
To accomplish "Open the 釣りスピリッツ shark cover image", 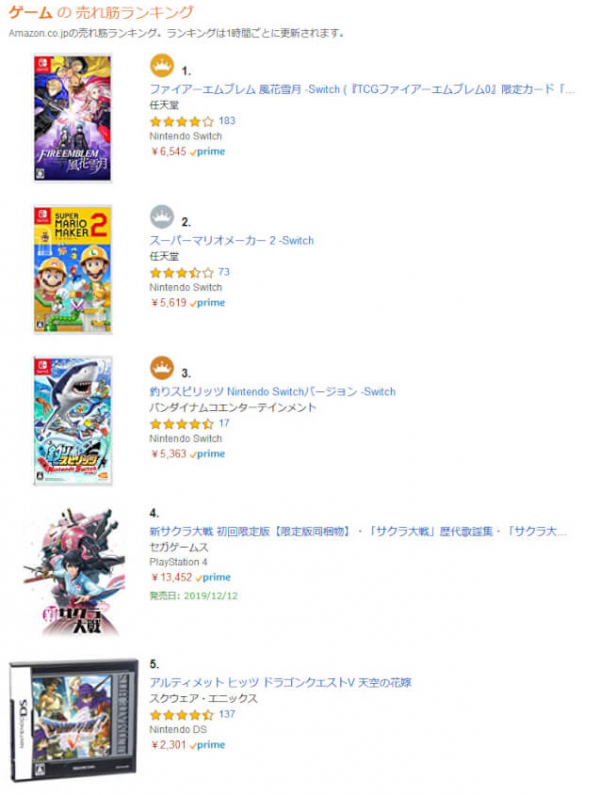I will (x=73, y=421).
